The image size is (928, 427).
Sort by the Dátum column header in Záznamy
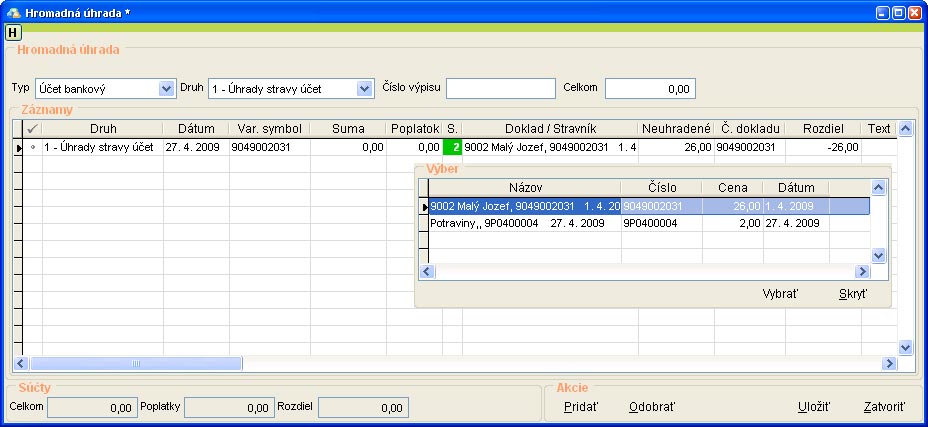[196, 129]
